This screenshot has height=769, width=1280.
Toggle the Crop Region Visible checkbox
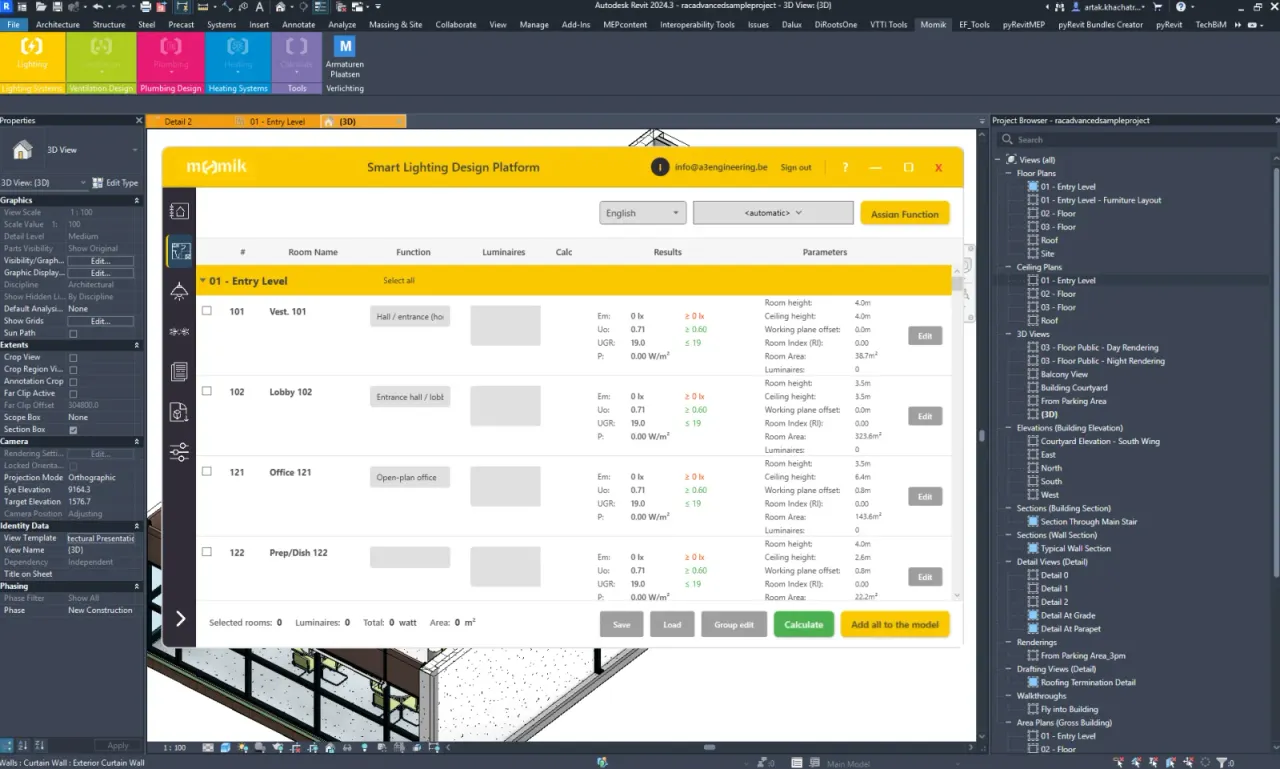click(73, 369)
